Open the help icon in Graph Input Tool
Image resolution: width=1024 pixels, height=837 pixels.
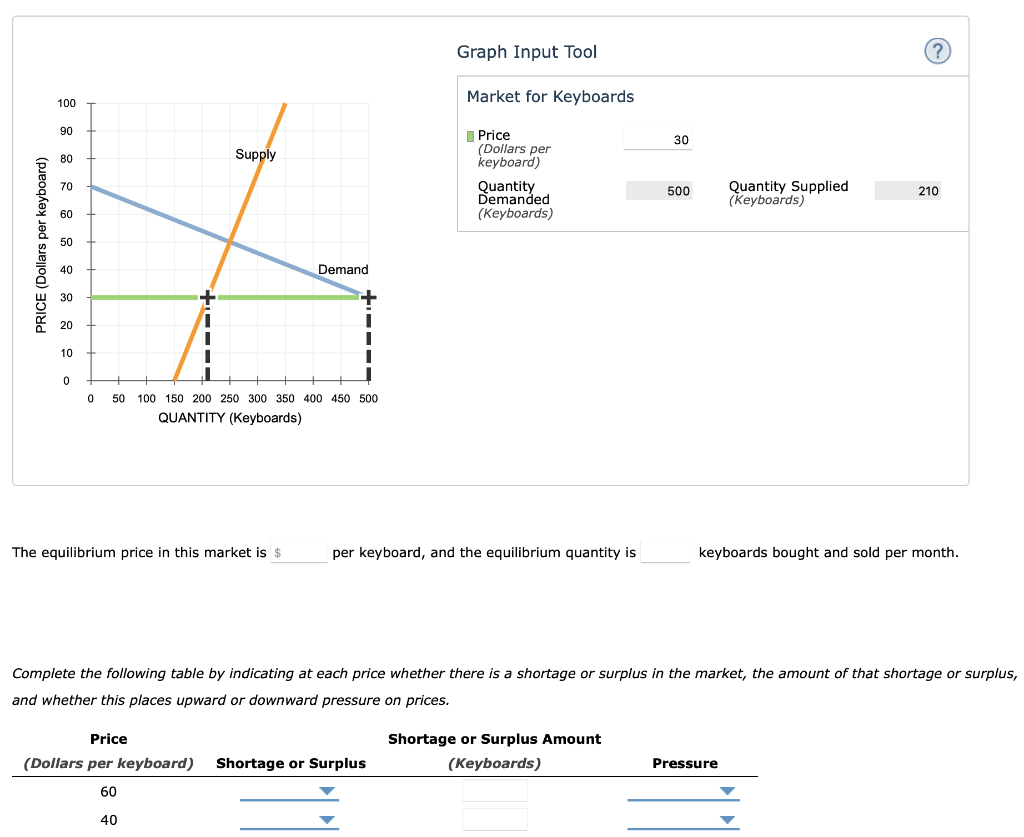tap(937, 51)
